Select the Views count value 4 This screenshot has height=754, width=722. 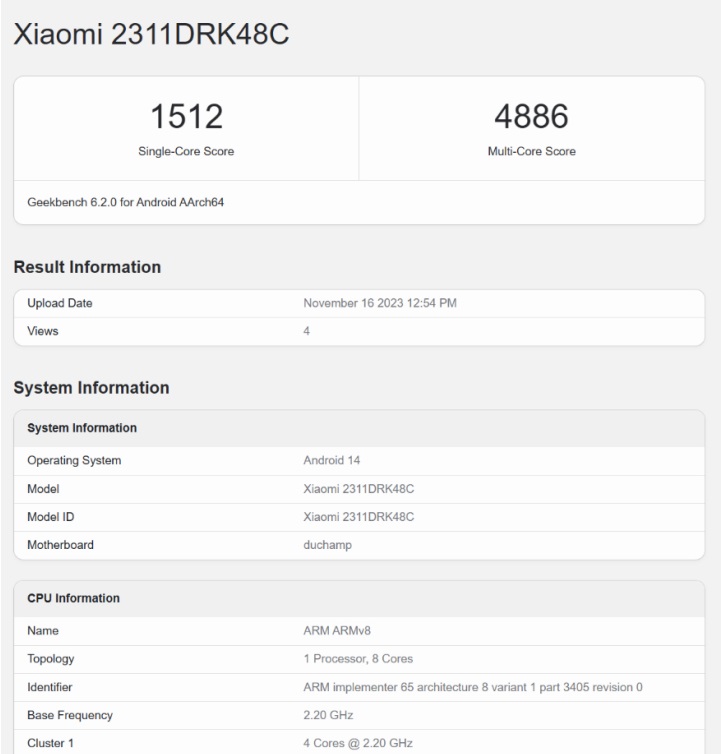(306, 331)
